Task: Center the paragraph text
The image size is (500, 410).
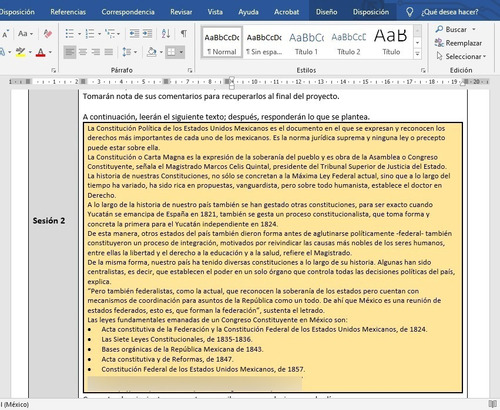Action: point(83,52)
